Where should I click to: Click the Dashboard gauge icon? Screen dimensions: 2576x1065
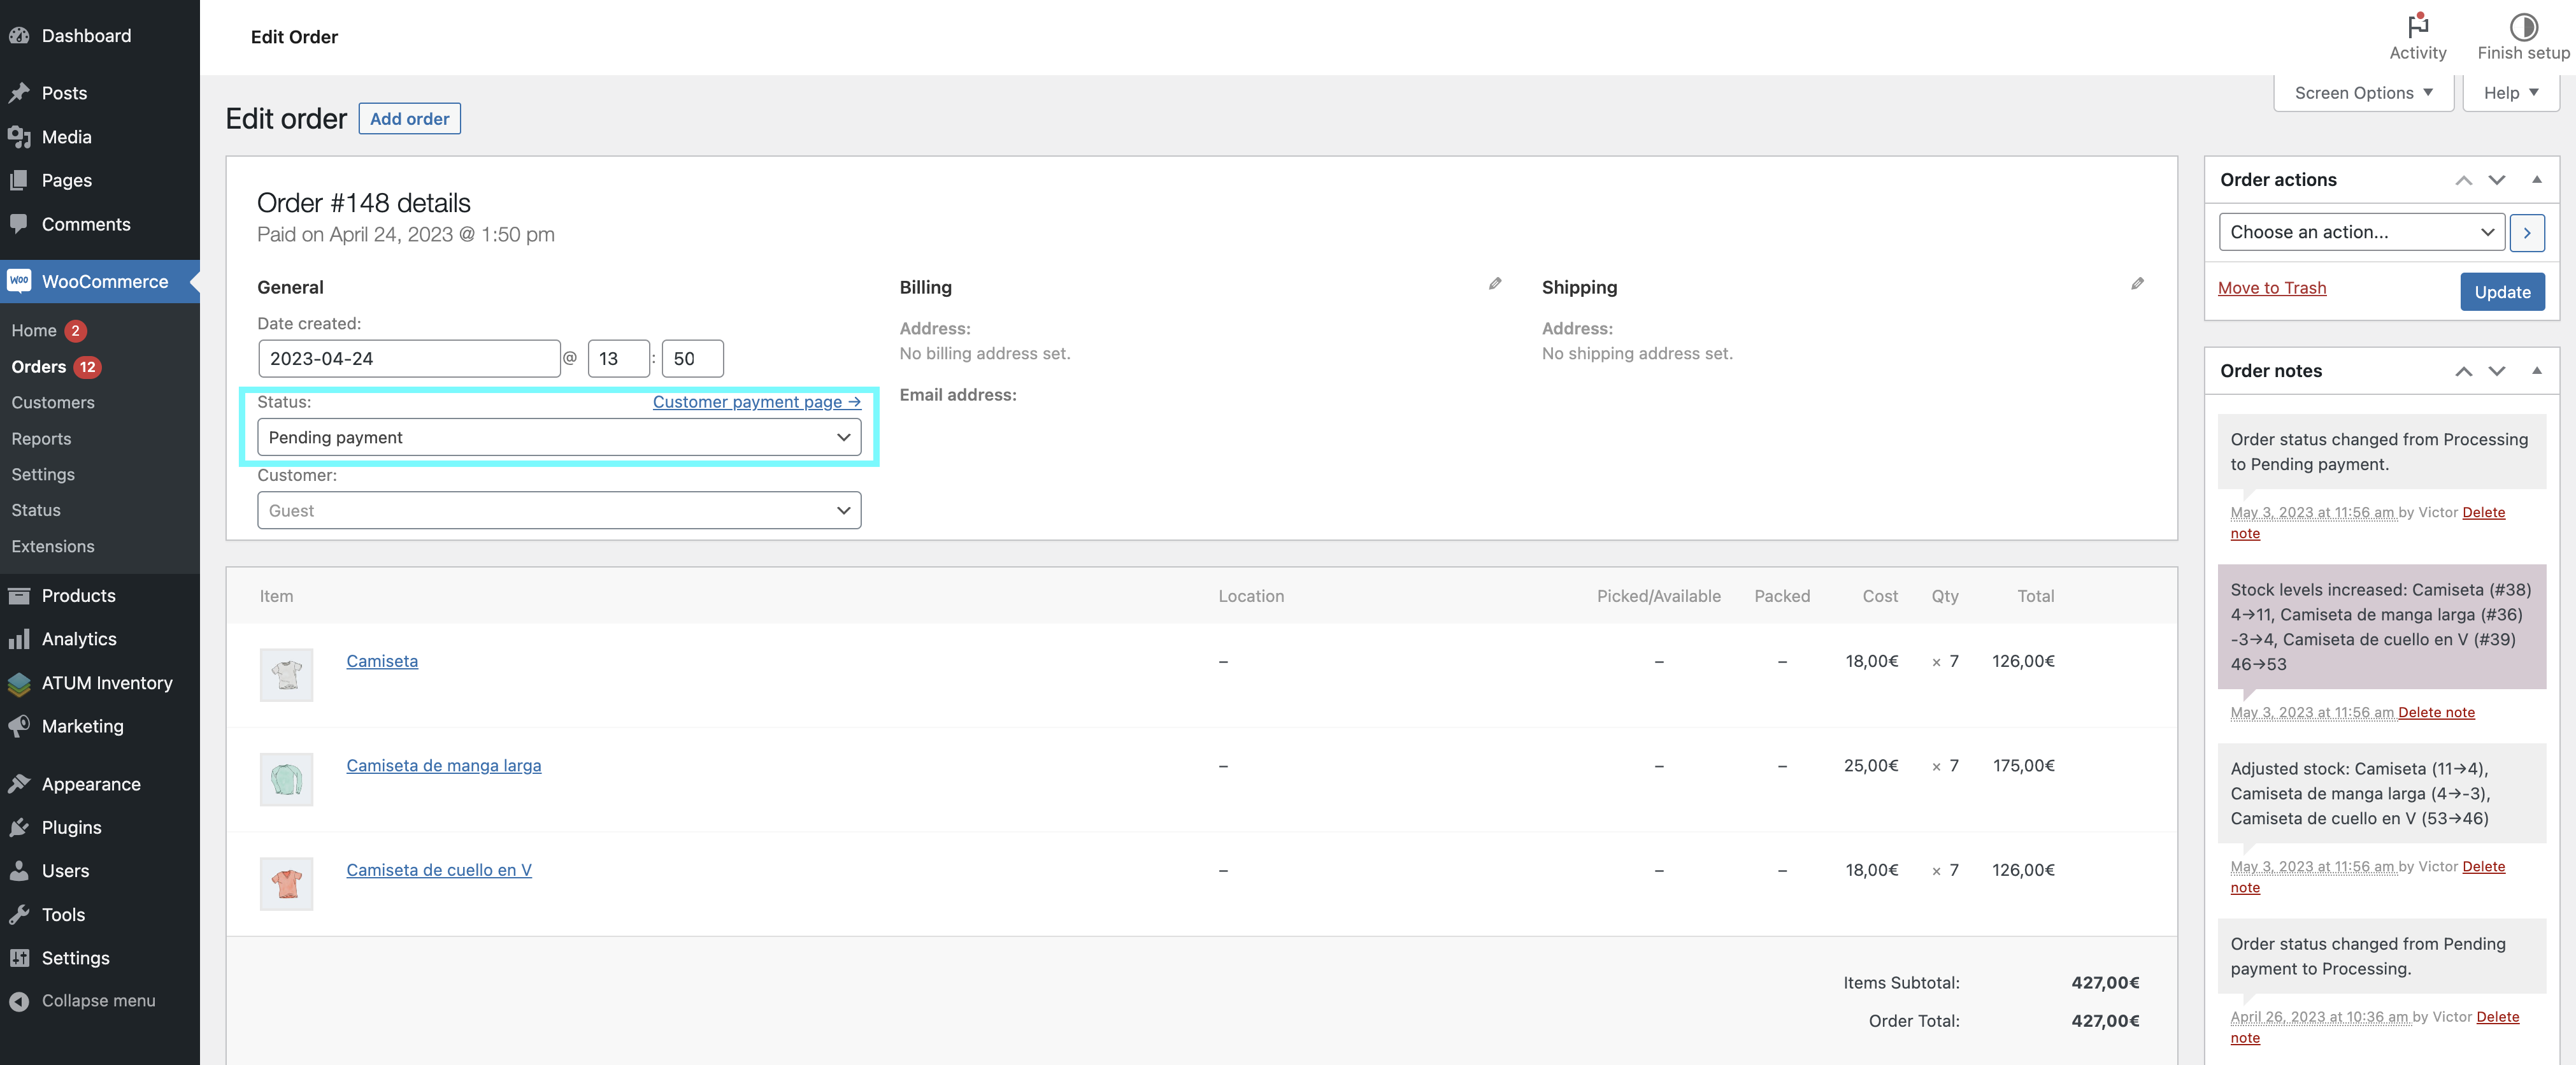click(19, 36)
